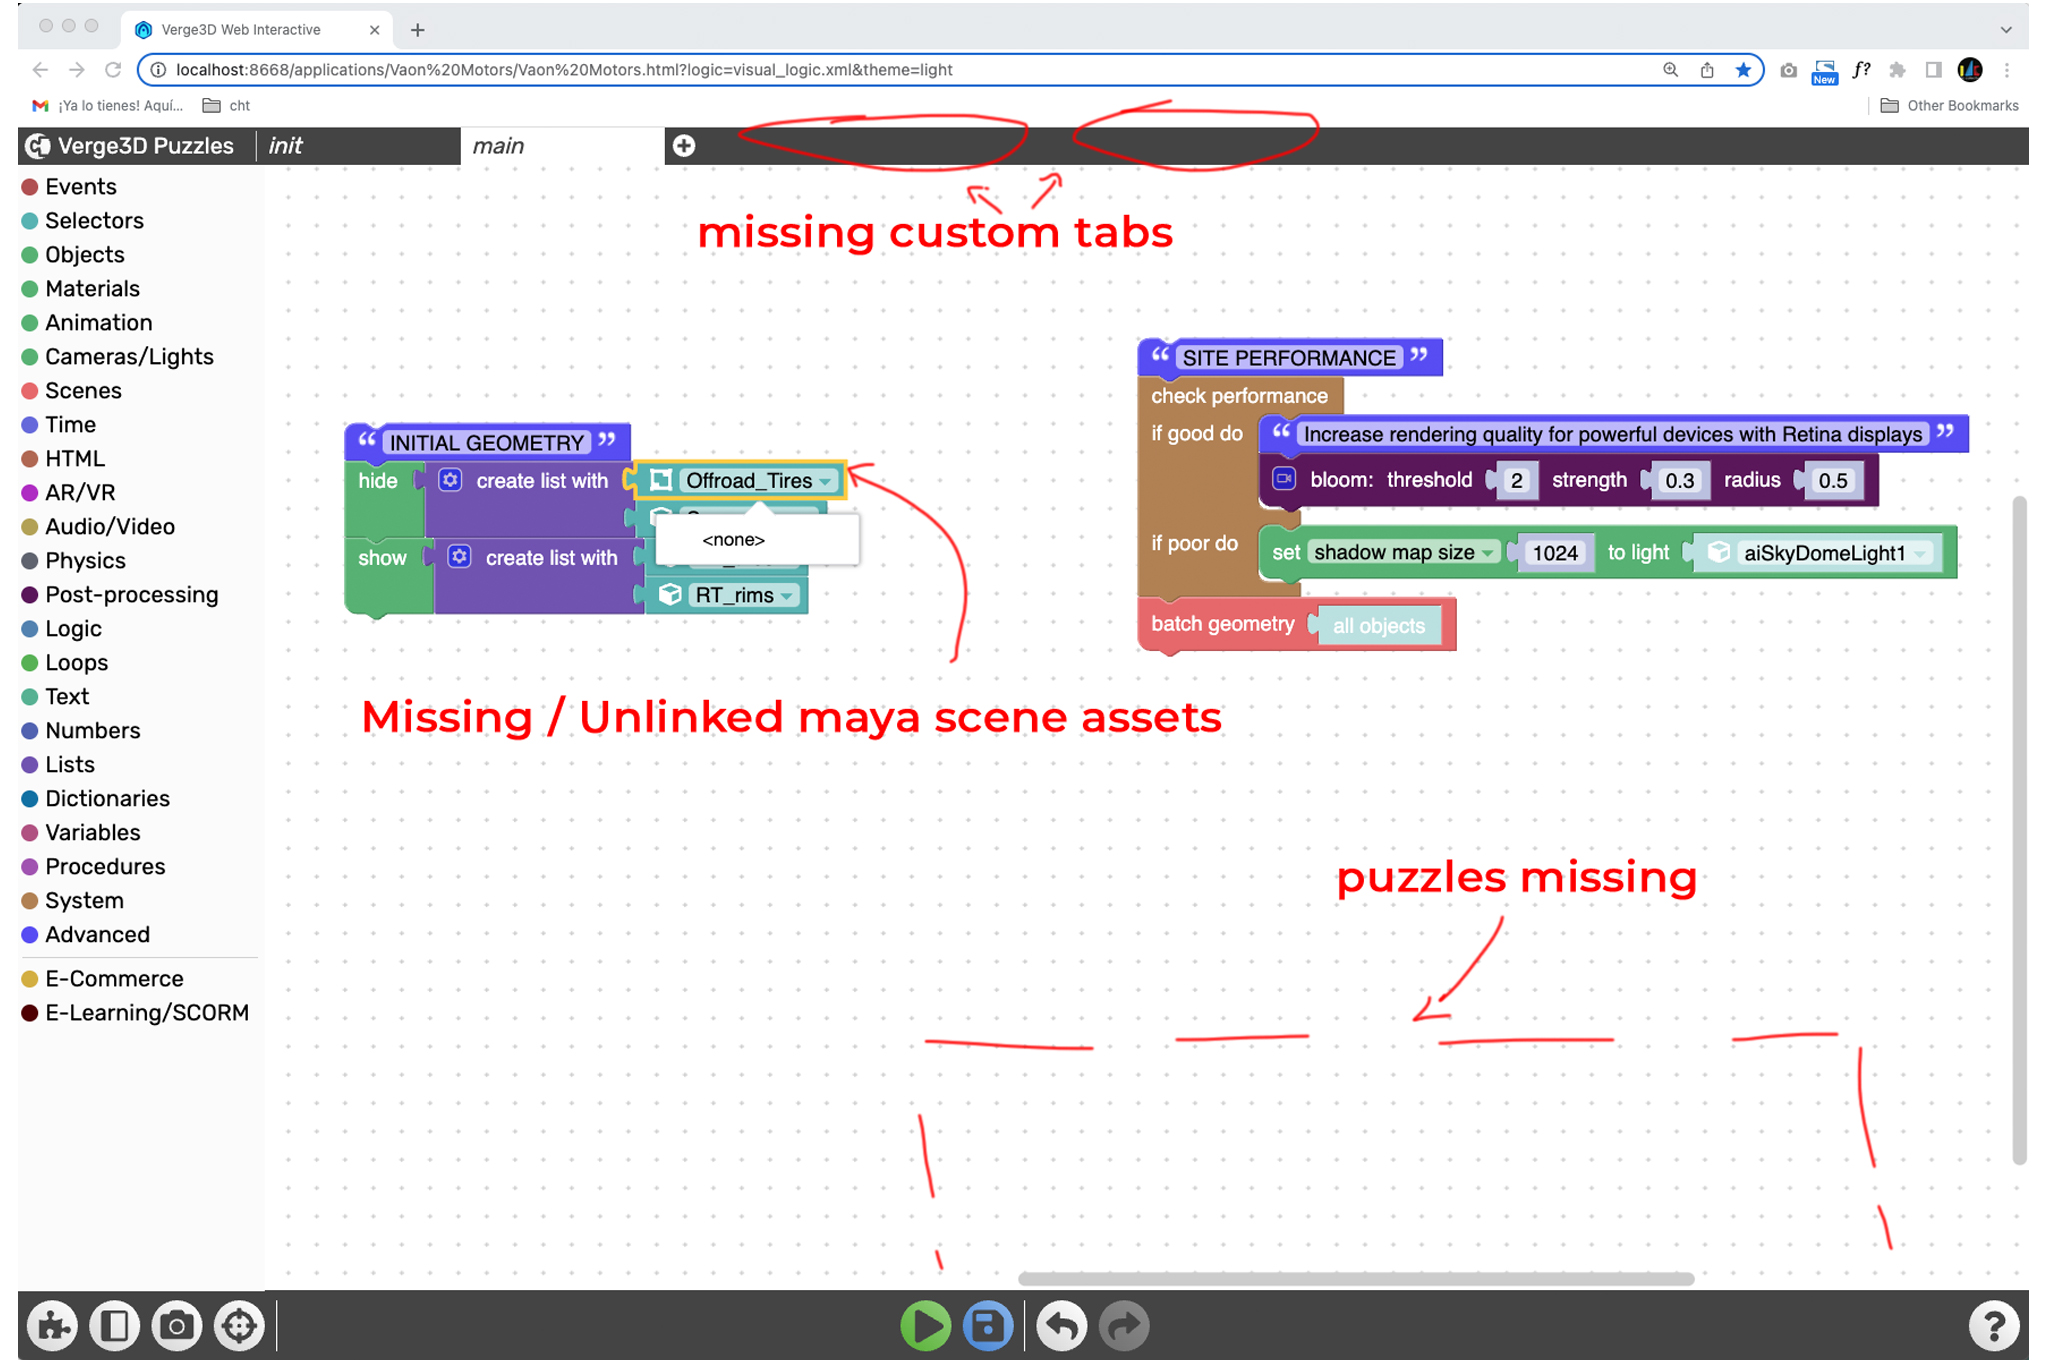Click the Redo arrow icon
This screenshot has width=2048, height=1366.
[x=1124, y=1326]
